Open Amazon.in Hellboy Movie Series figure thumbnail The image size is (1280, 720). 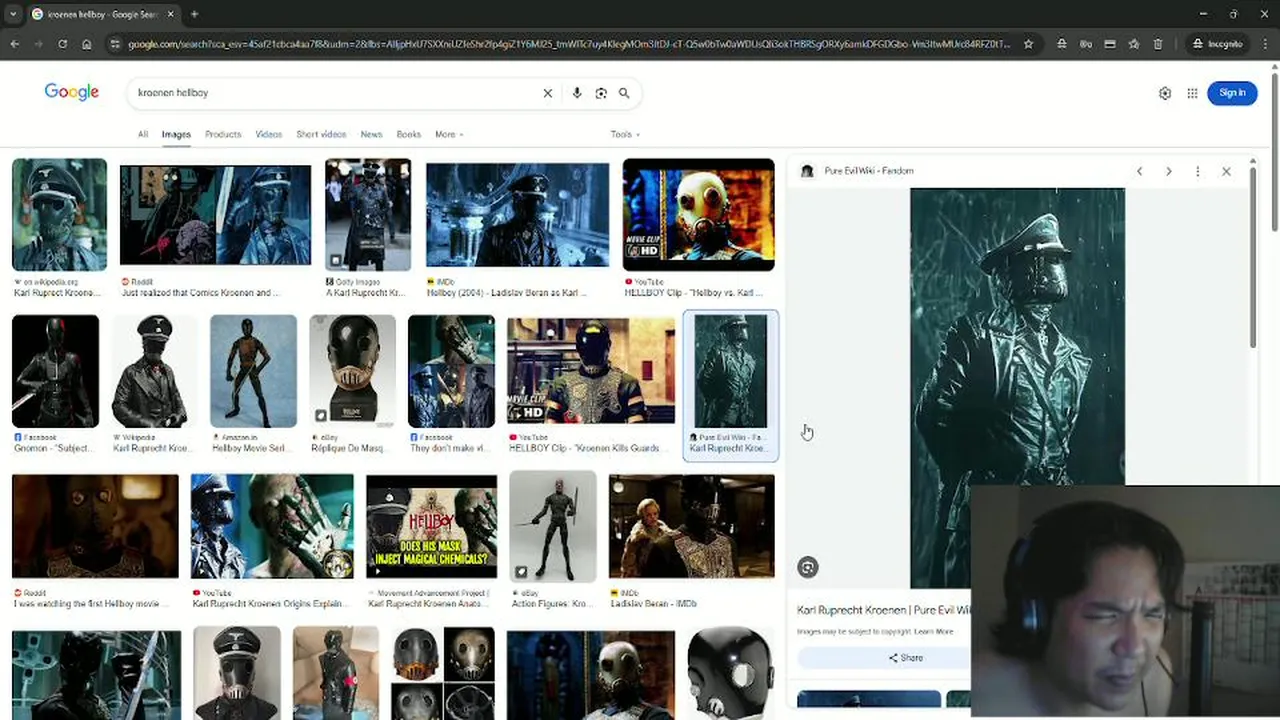point(253,371)
